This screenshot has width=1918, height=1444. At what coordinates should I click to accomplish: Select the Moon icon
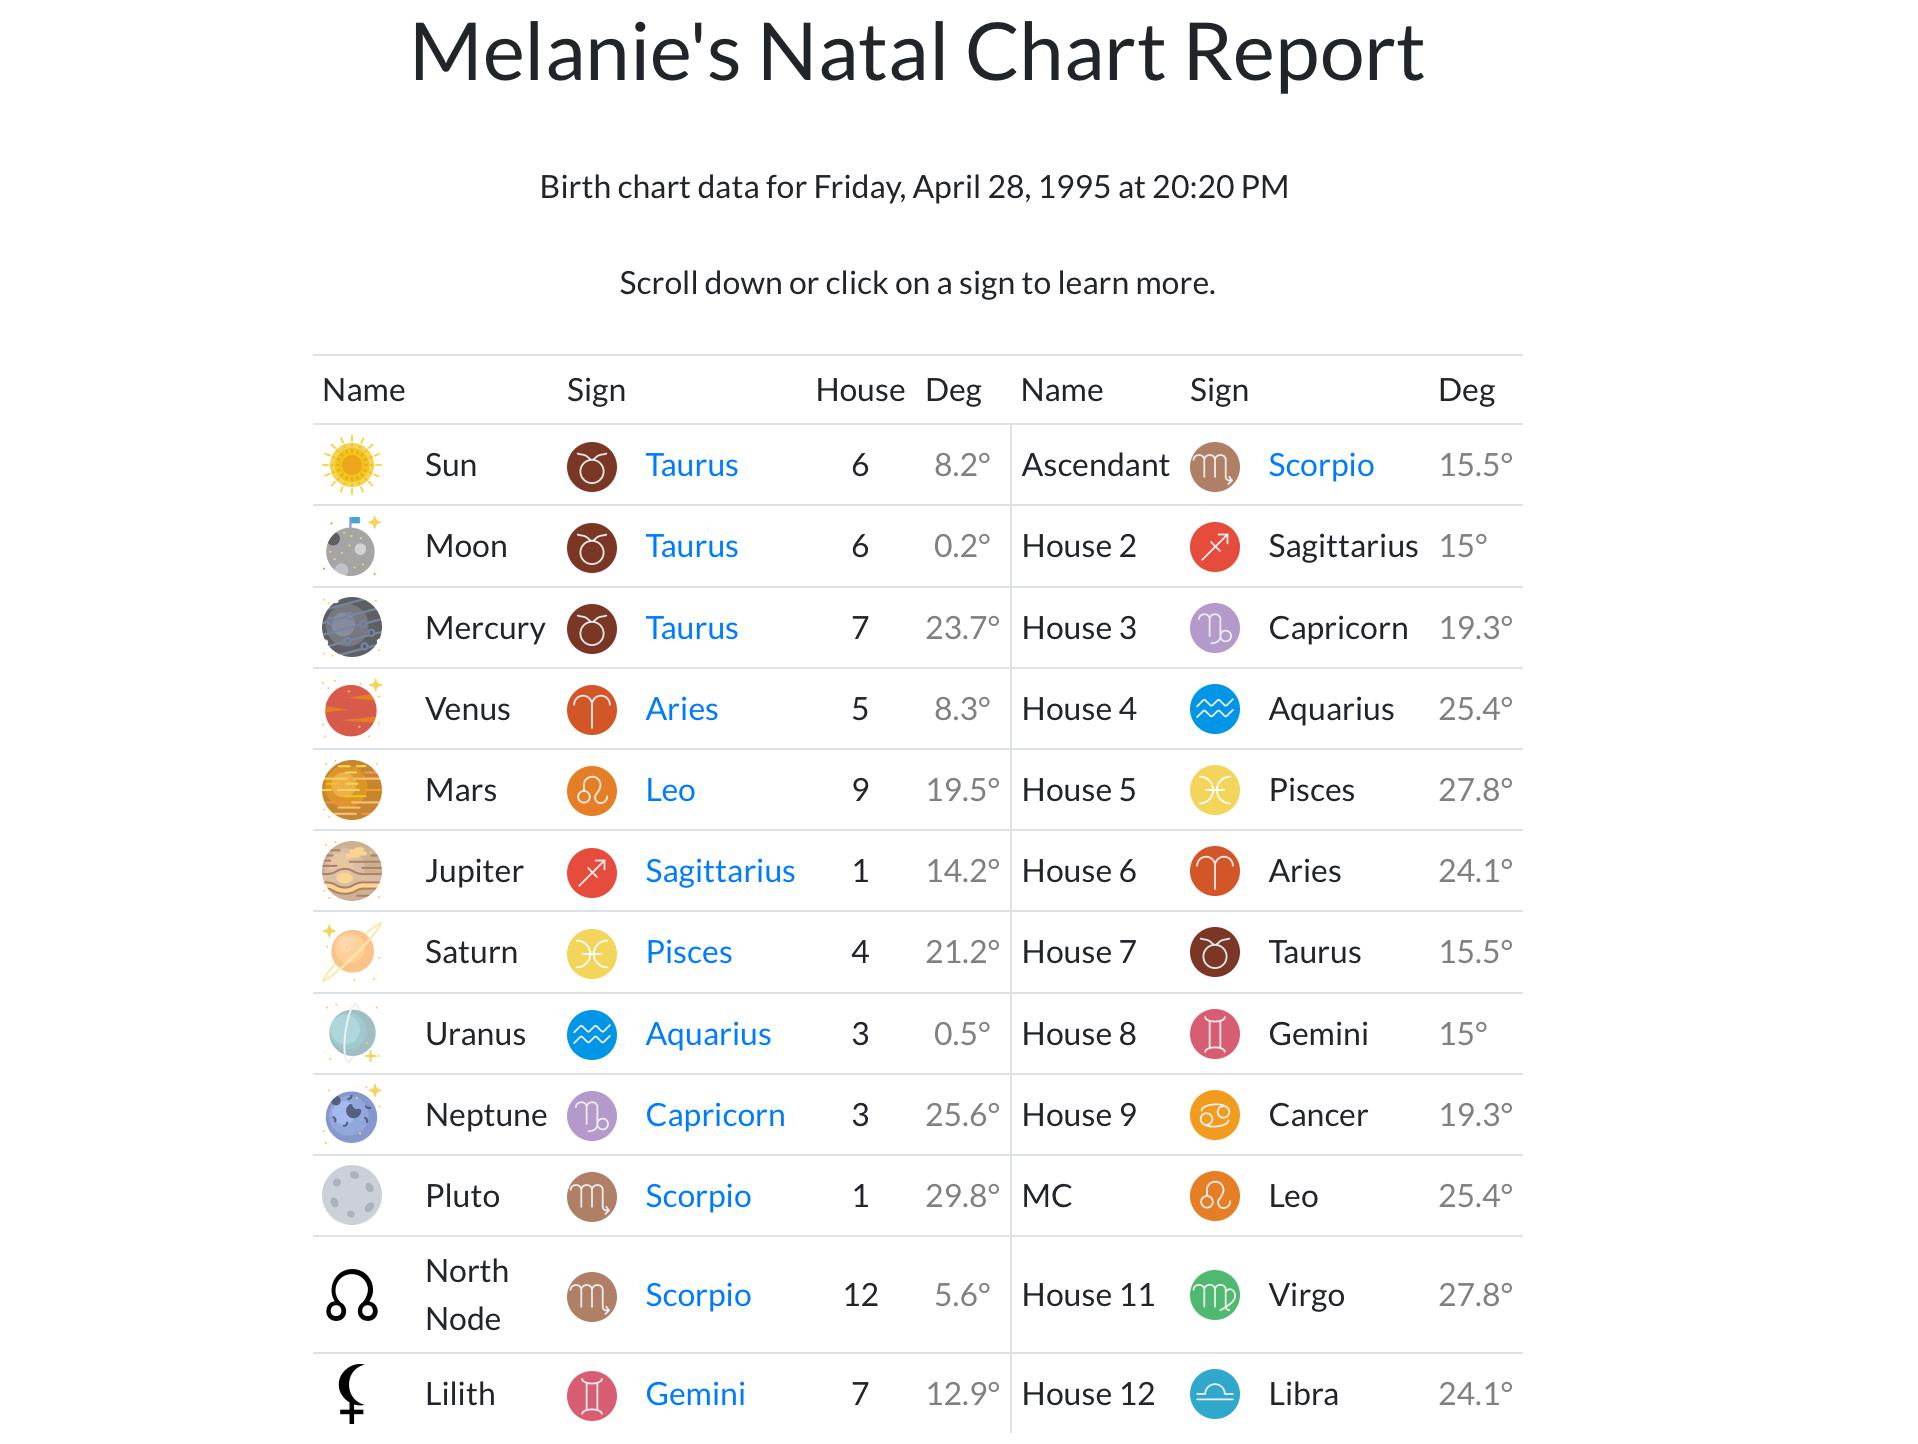click(352, 546)
